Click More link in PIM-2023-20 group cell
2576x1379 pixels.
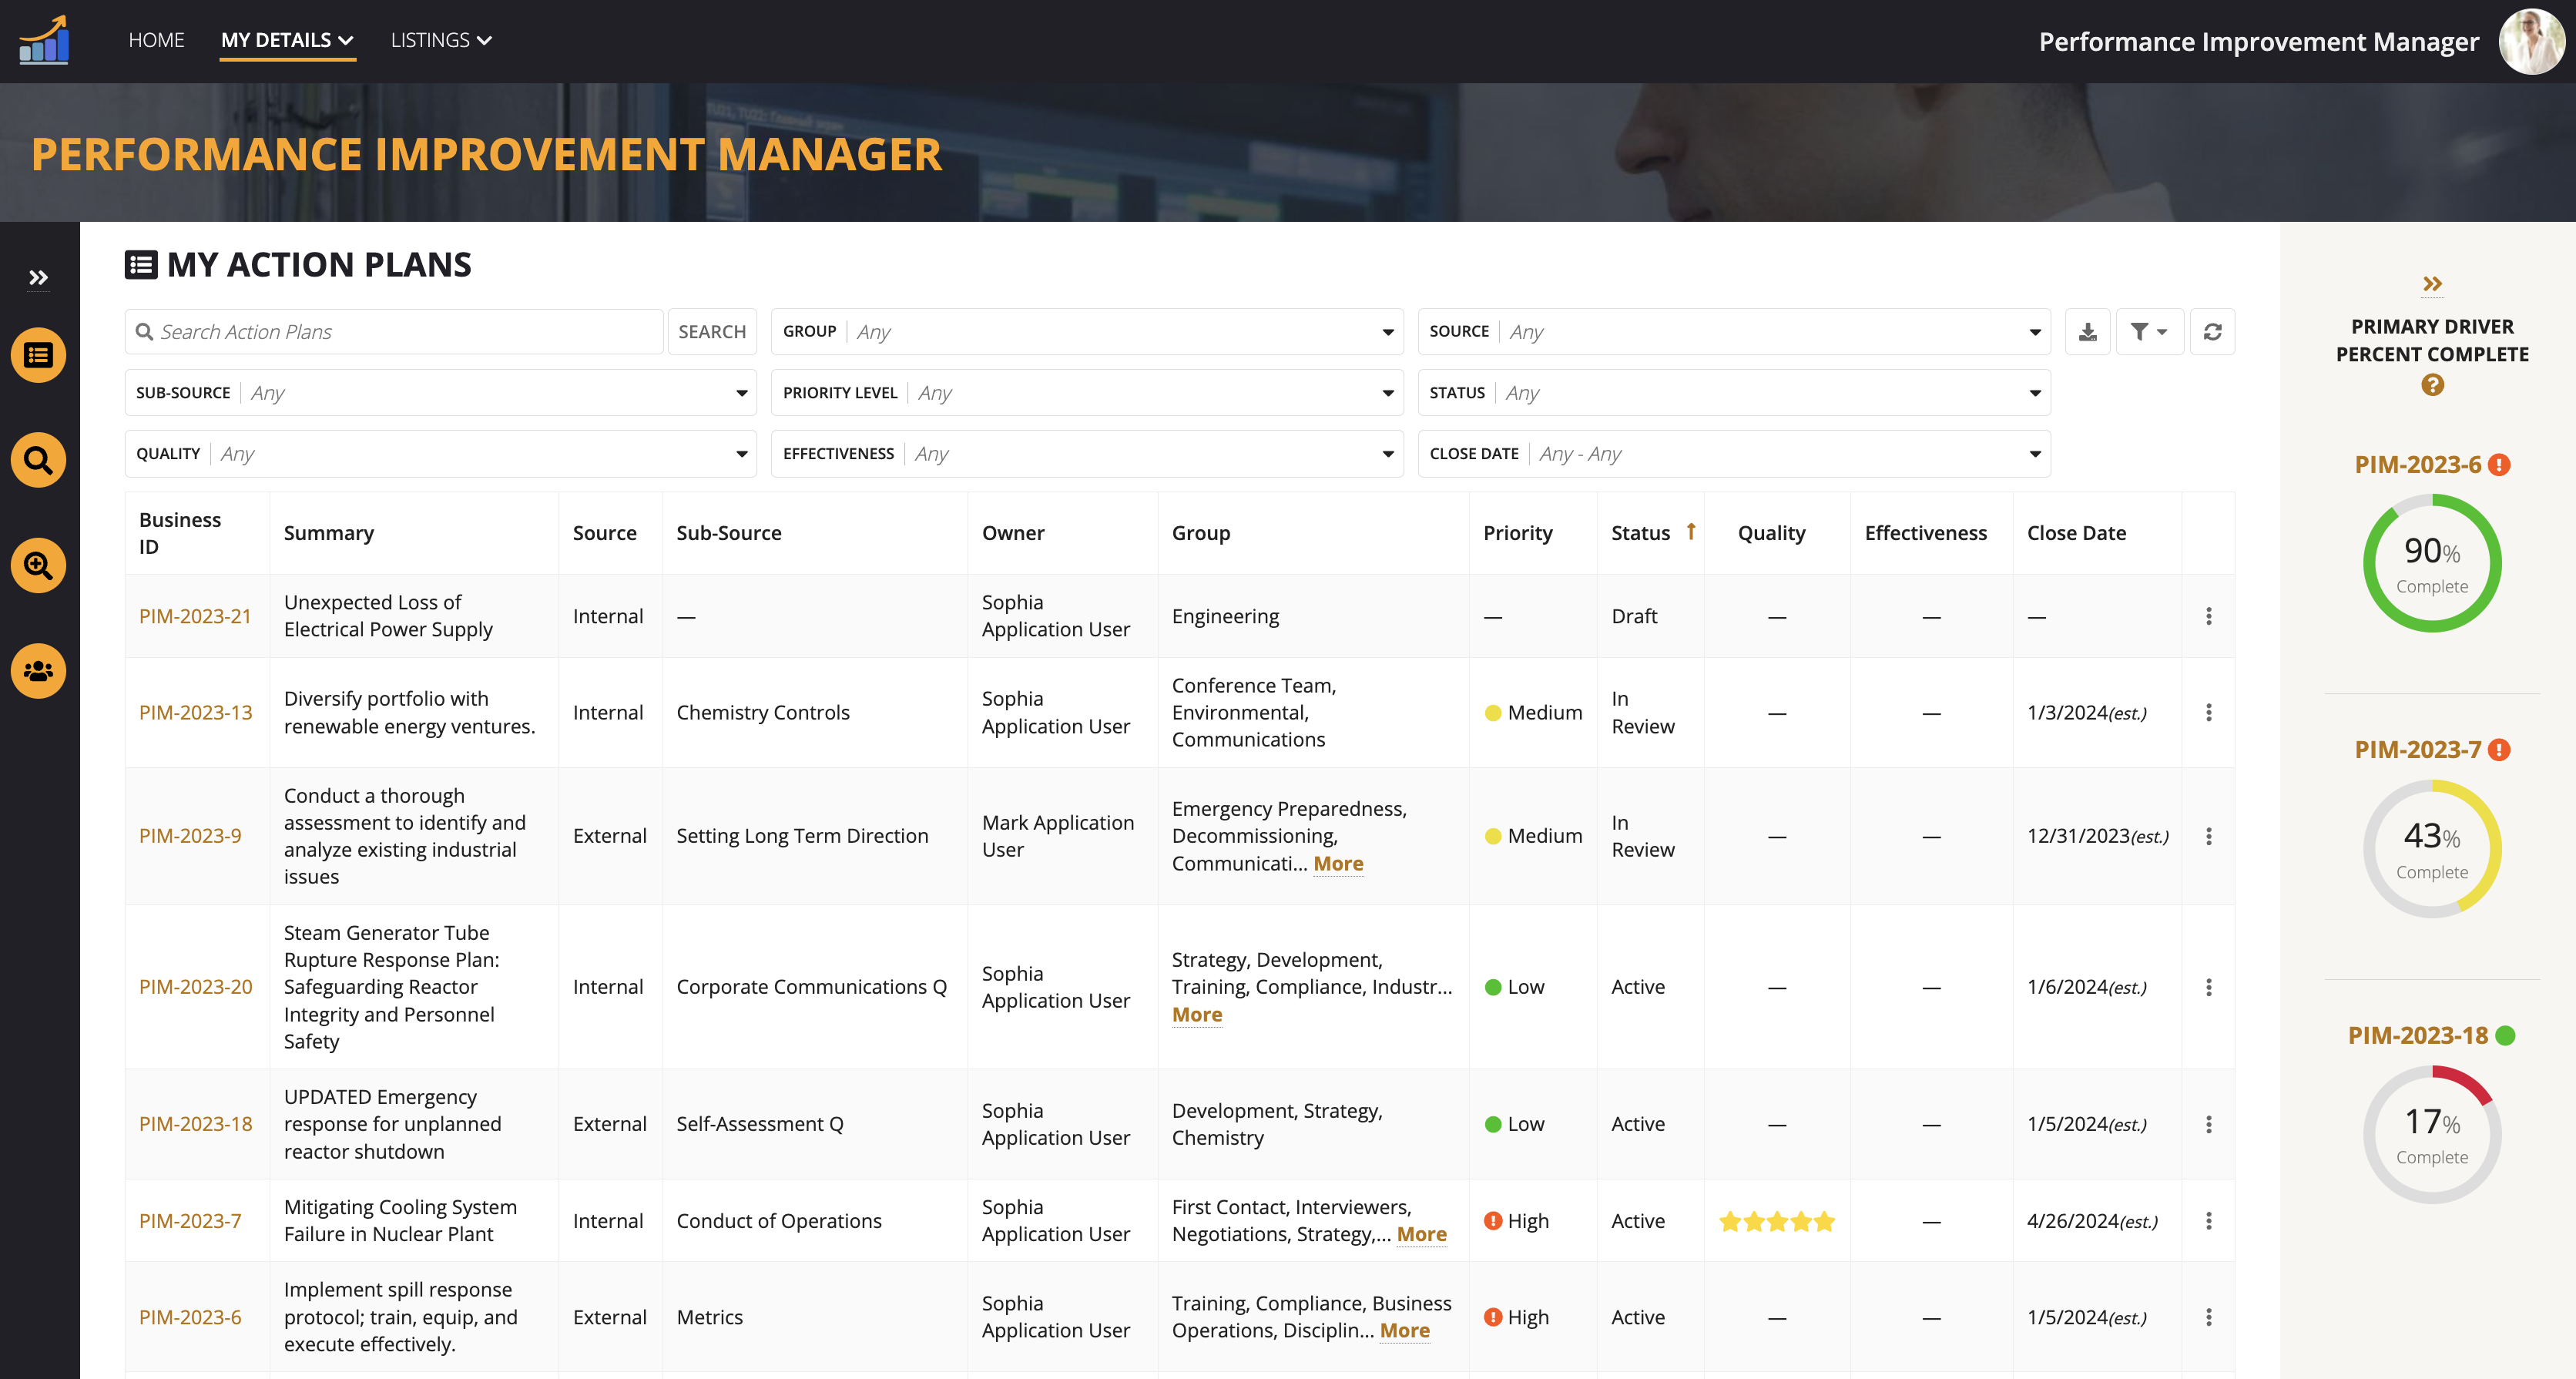1197,1014
